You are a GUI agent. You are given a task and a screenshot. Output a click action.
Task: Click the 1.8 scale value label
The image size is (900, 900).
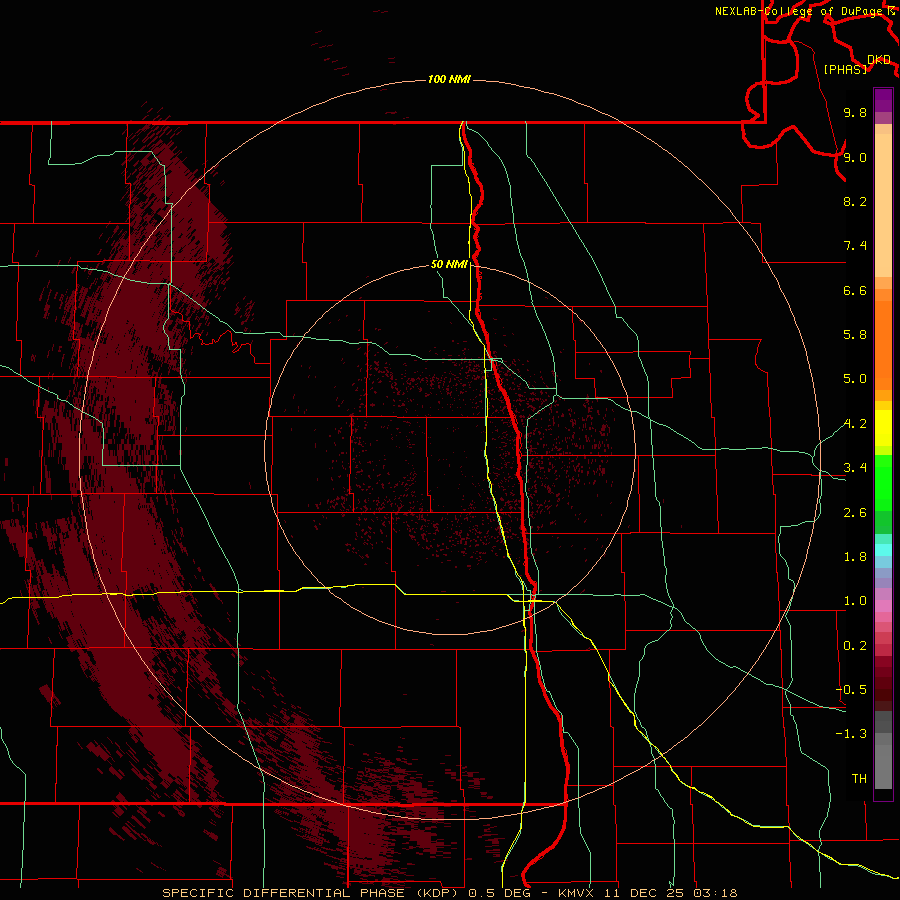(x=855, y=557)
